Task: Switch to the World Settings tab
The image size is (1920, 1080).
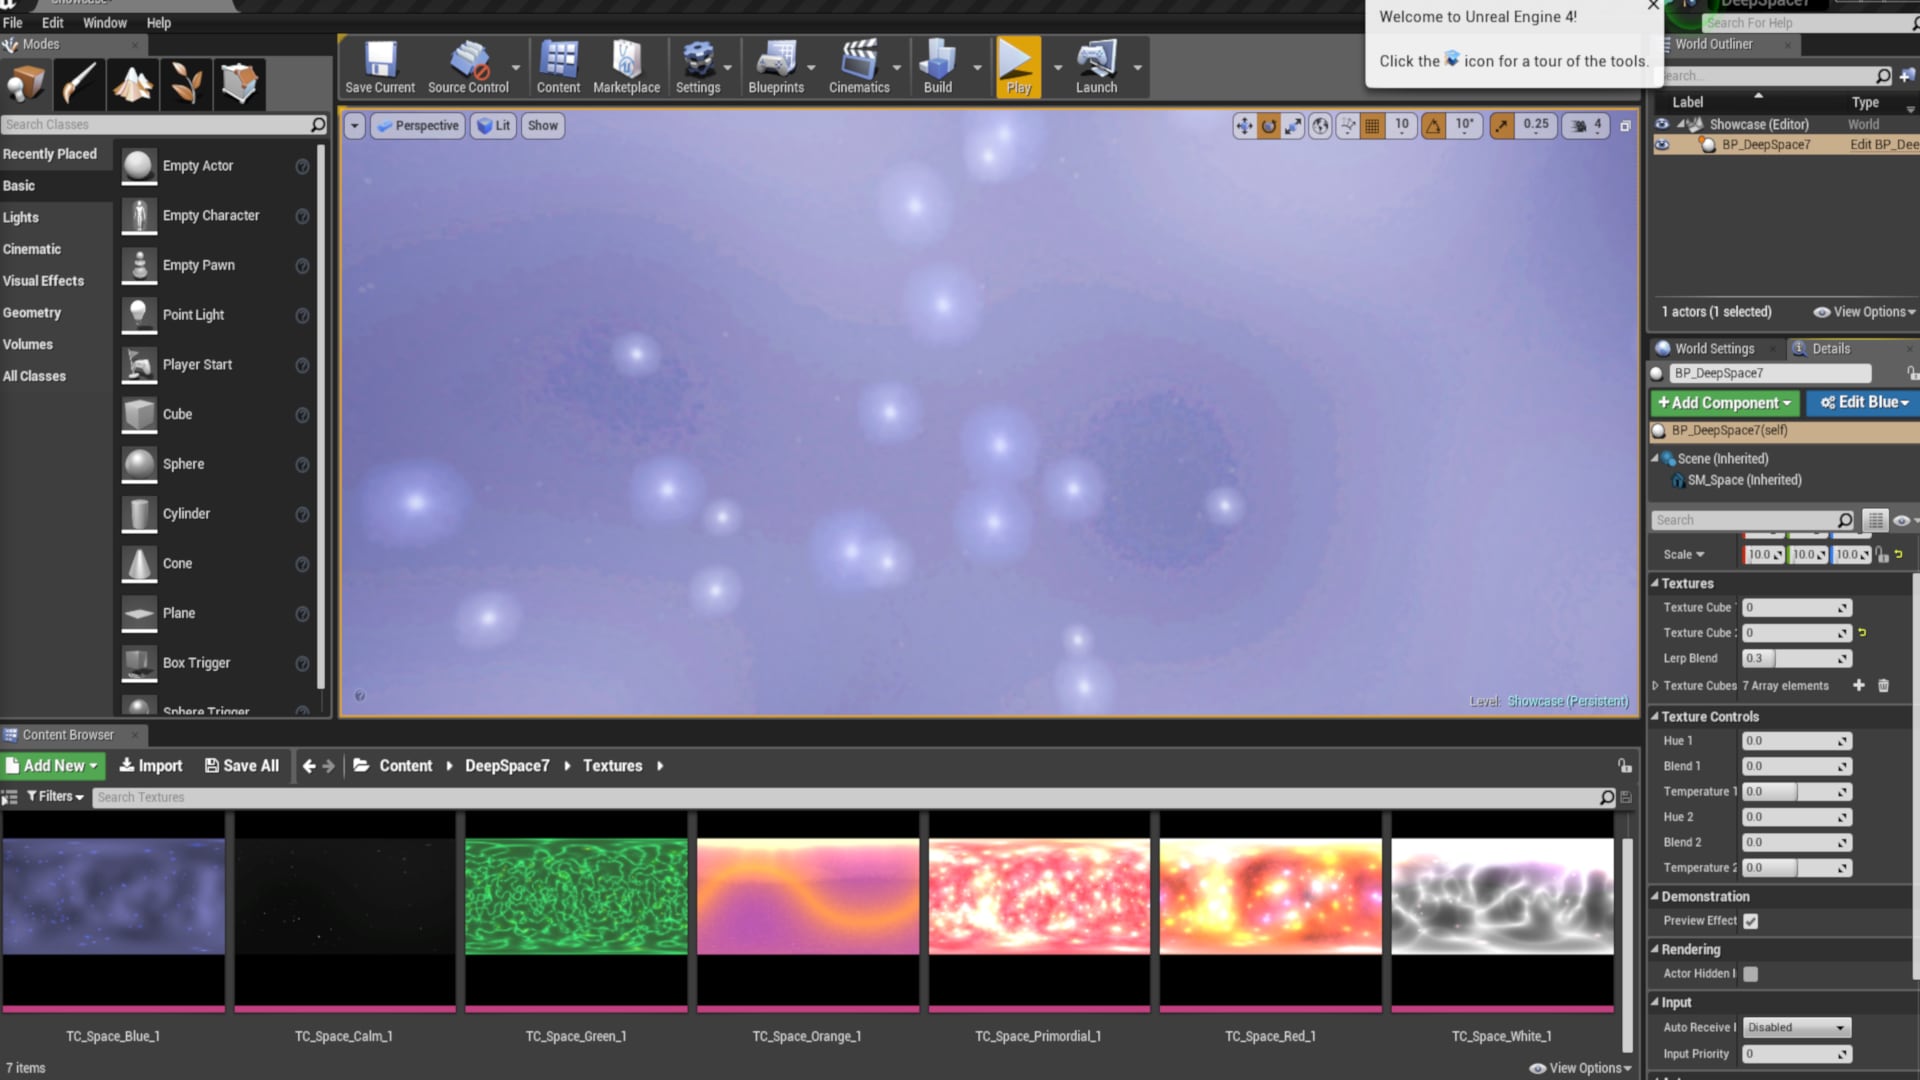Action: pos(1713,349)
